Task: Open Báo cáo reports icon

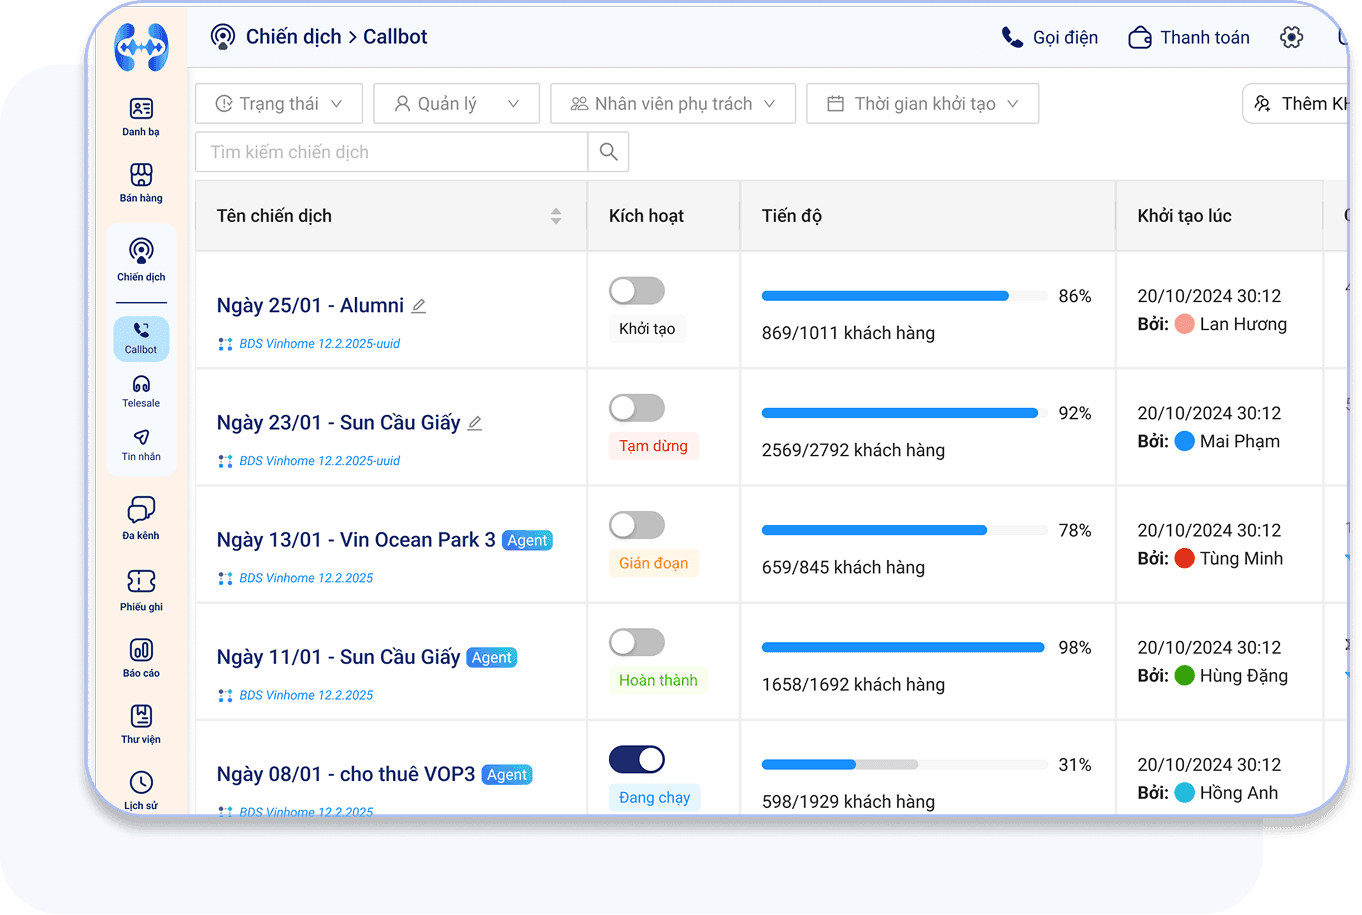Action: click(141, 657)
